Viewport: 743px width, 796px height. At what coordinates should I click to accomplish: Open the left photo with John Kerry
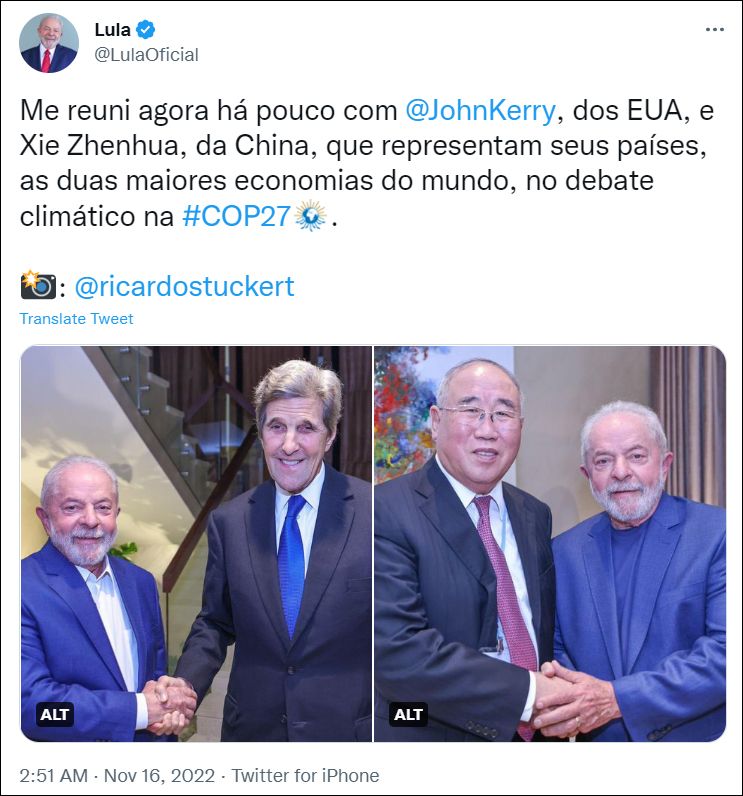click(196, 544)
